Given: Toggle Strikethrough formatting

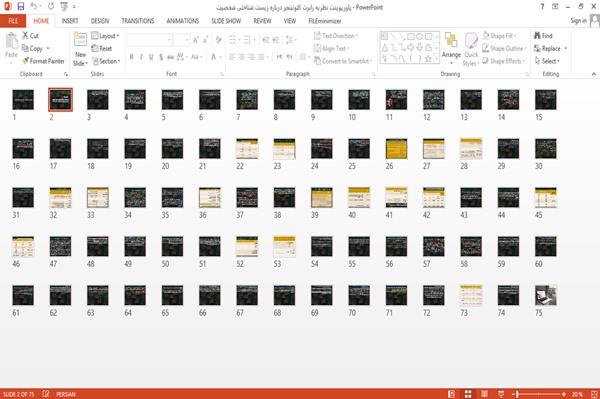Looking at the screenshot, I should (171, 57).
